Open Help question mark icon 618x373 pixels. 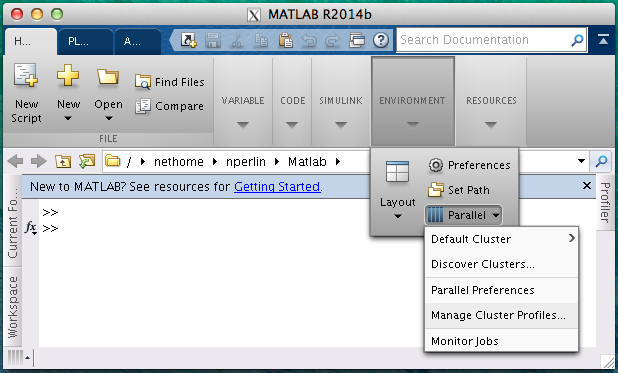(x=381, y=40)
